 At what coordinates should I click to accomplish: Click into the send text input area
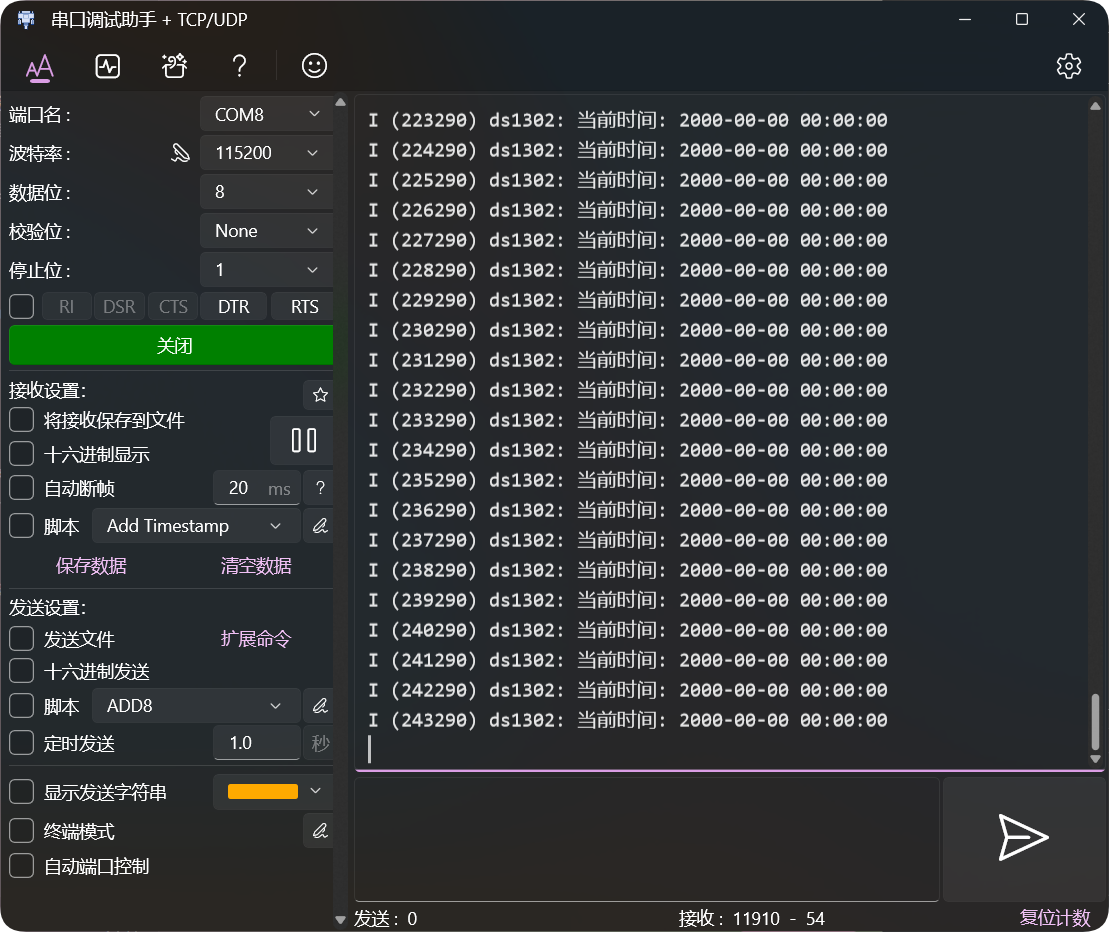tap(646, 839)
